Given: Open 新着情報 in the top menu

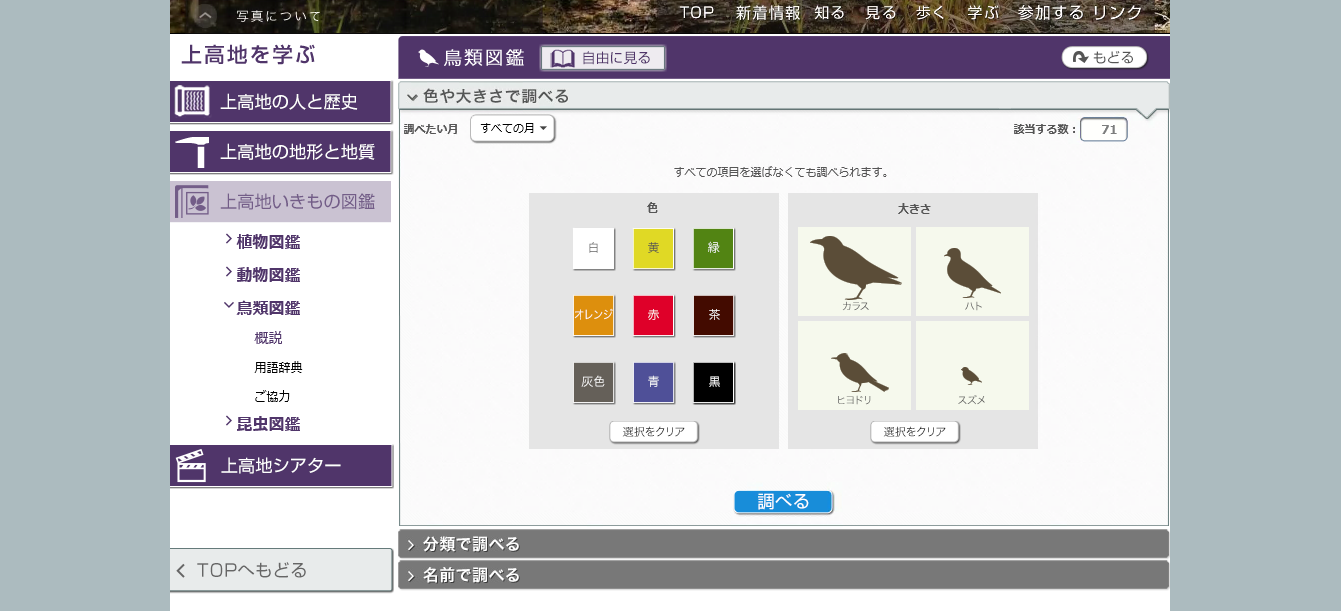Looking at the screenshot, I should (767, 13).
